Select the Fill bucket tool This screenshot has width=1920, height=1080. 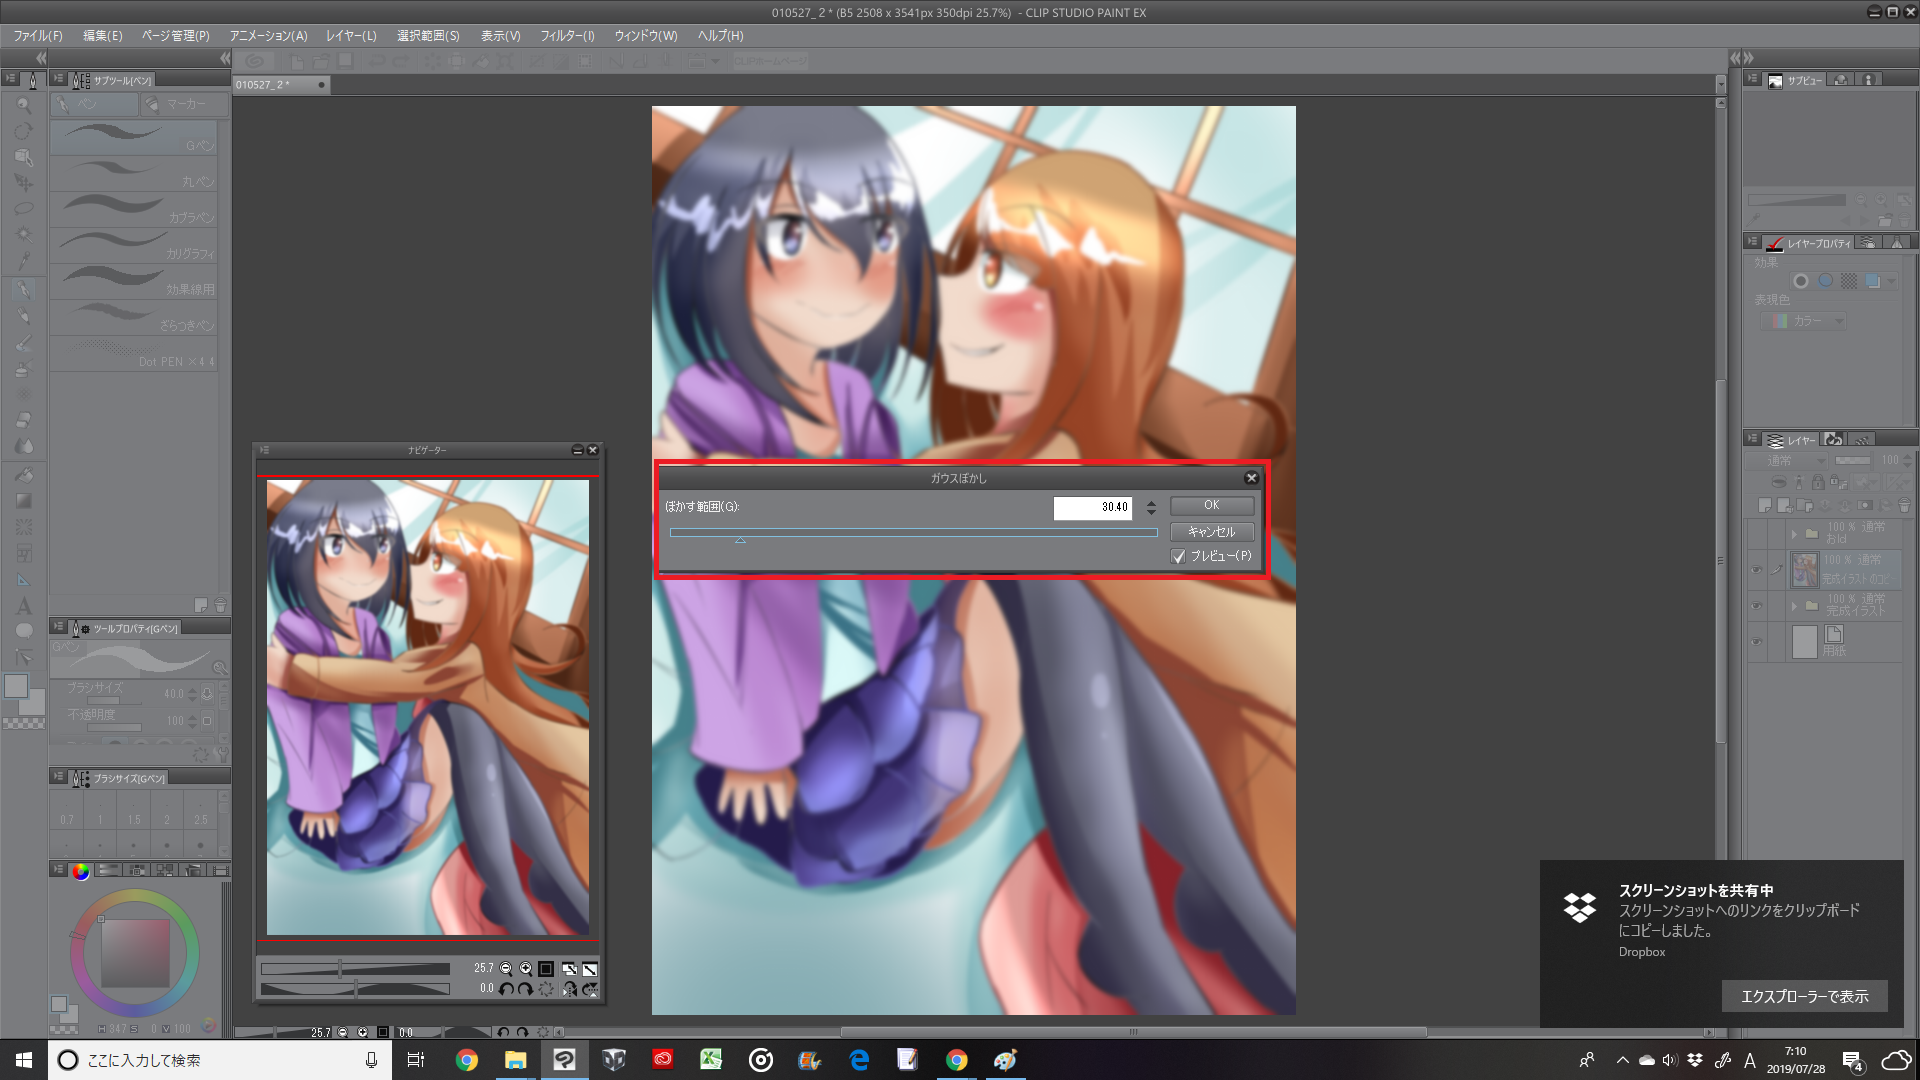point(24,475)
